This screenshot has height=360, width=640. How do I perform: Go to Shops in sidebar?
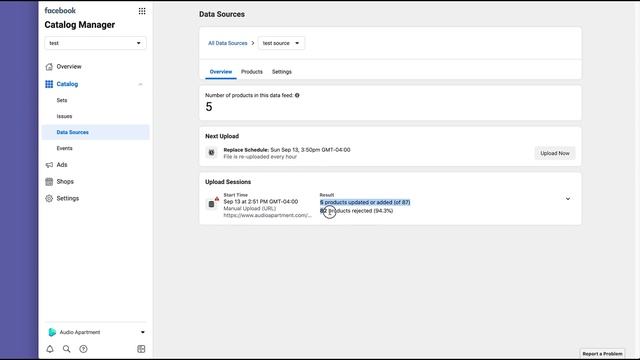tap(65, 182)
